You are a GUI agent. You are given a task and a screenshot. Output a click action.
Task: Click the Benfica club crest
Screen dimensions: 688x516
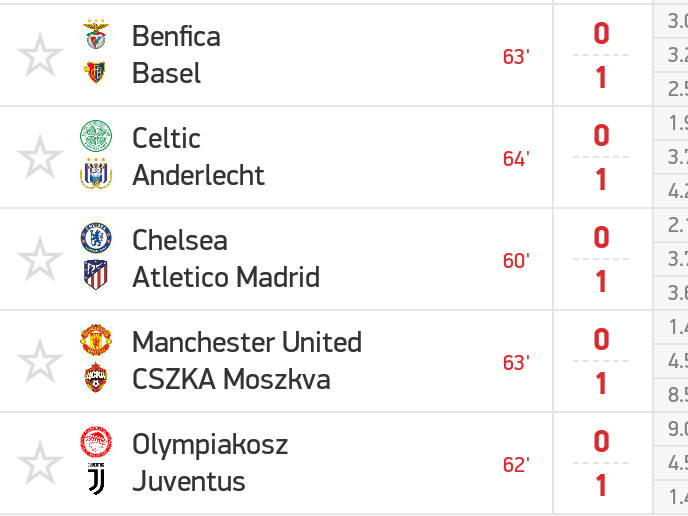96,34
